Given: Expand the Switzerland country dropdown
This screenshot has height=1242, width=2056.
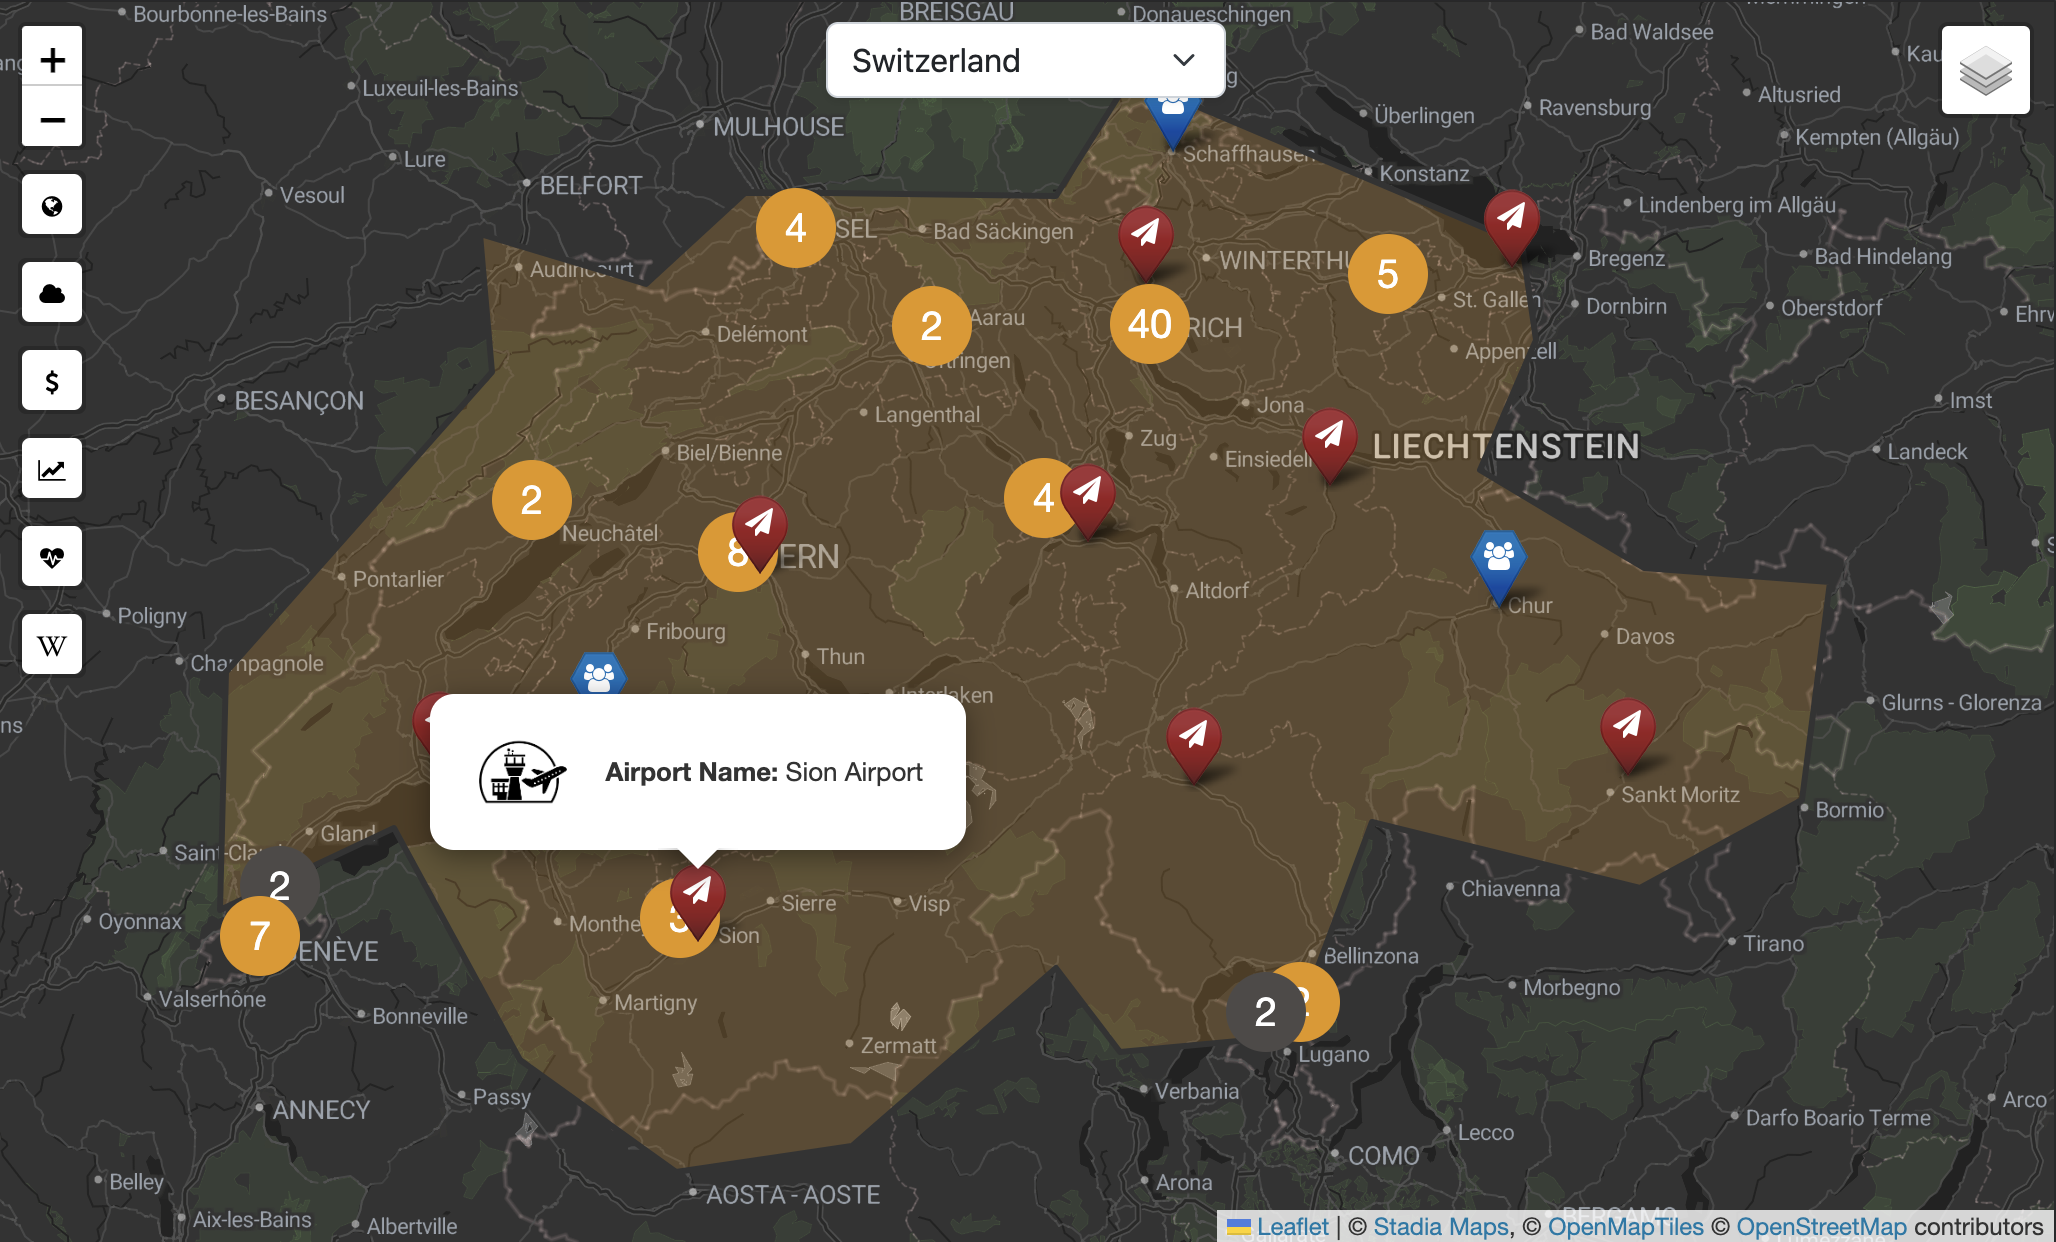Looking at the screenshot, I should 1025,61.
